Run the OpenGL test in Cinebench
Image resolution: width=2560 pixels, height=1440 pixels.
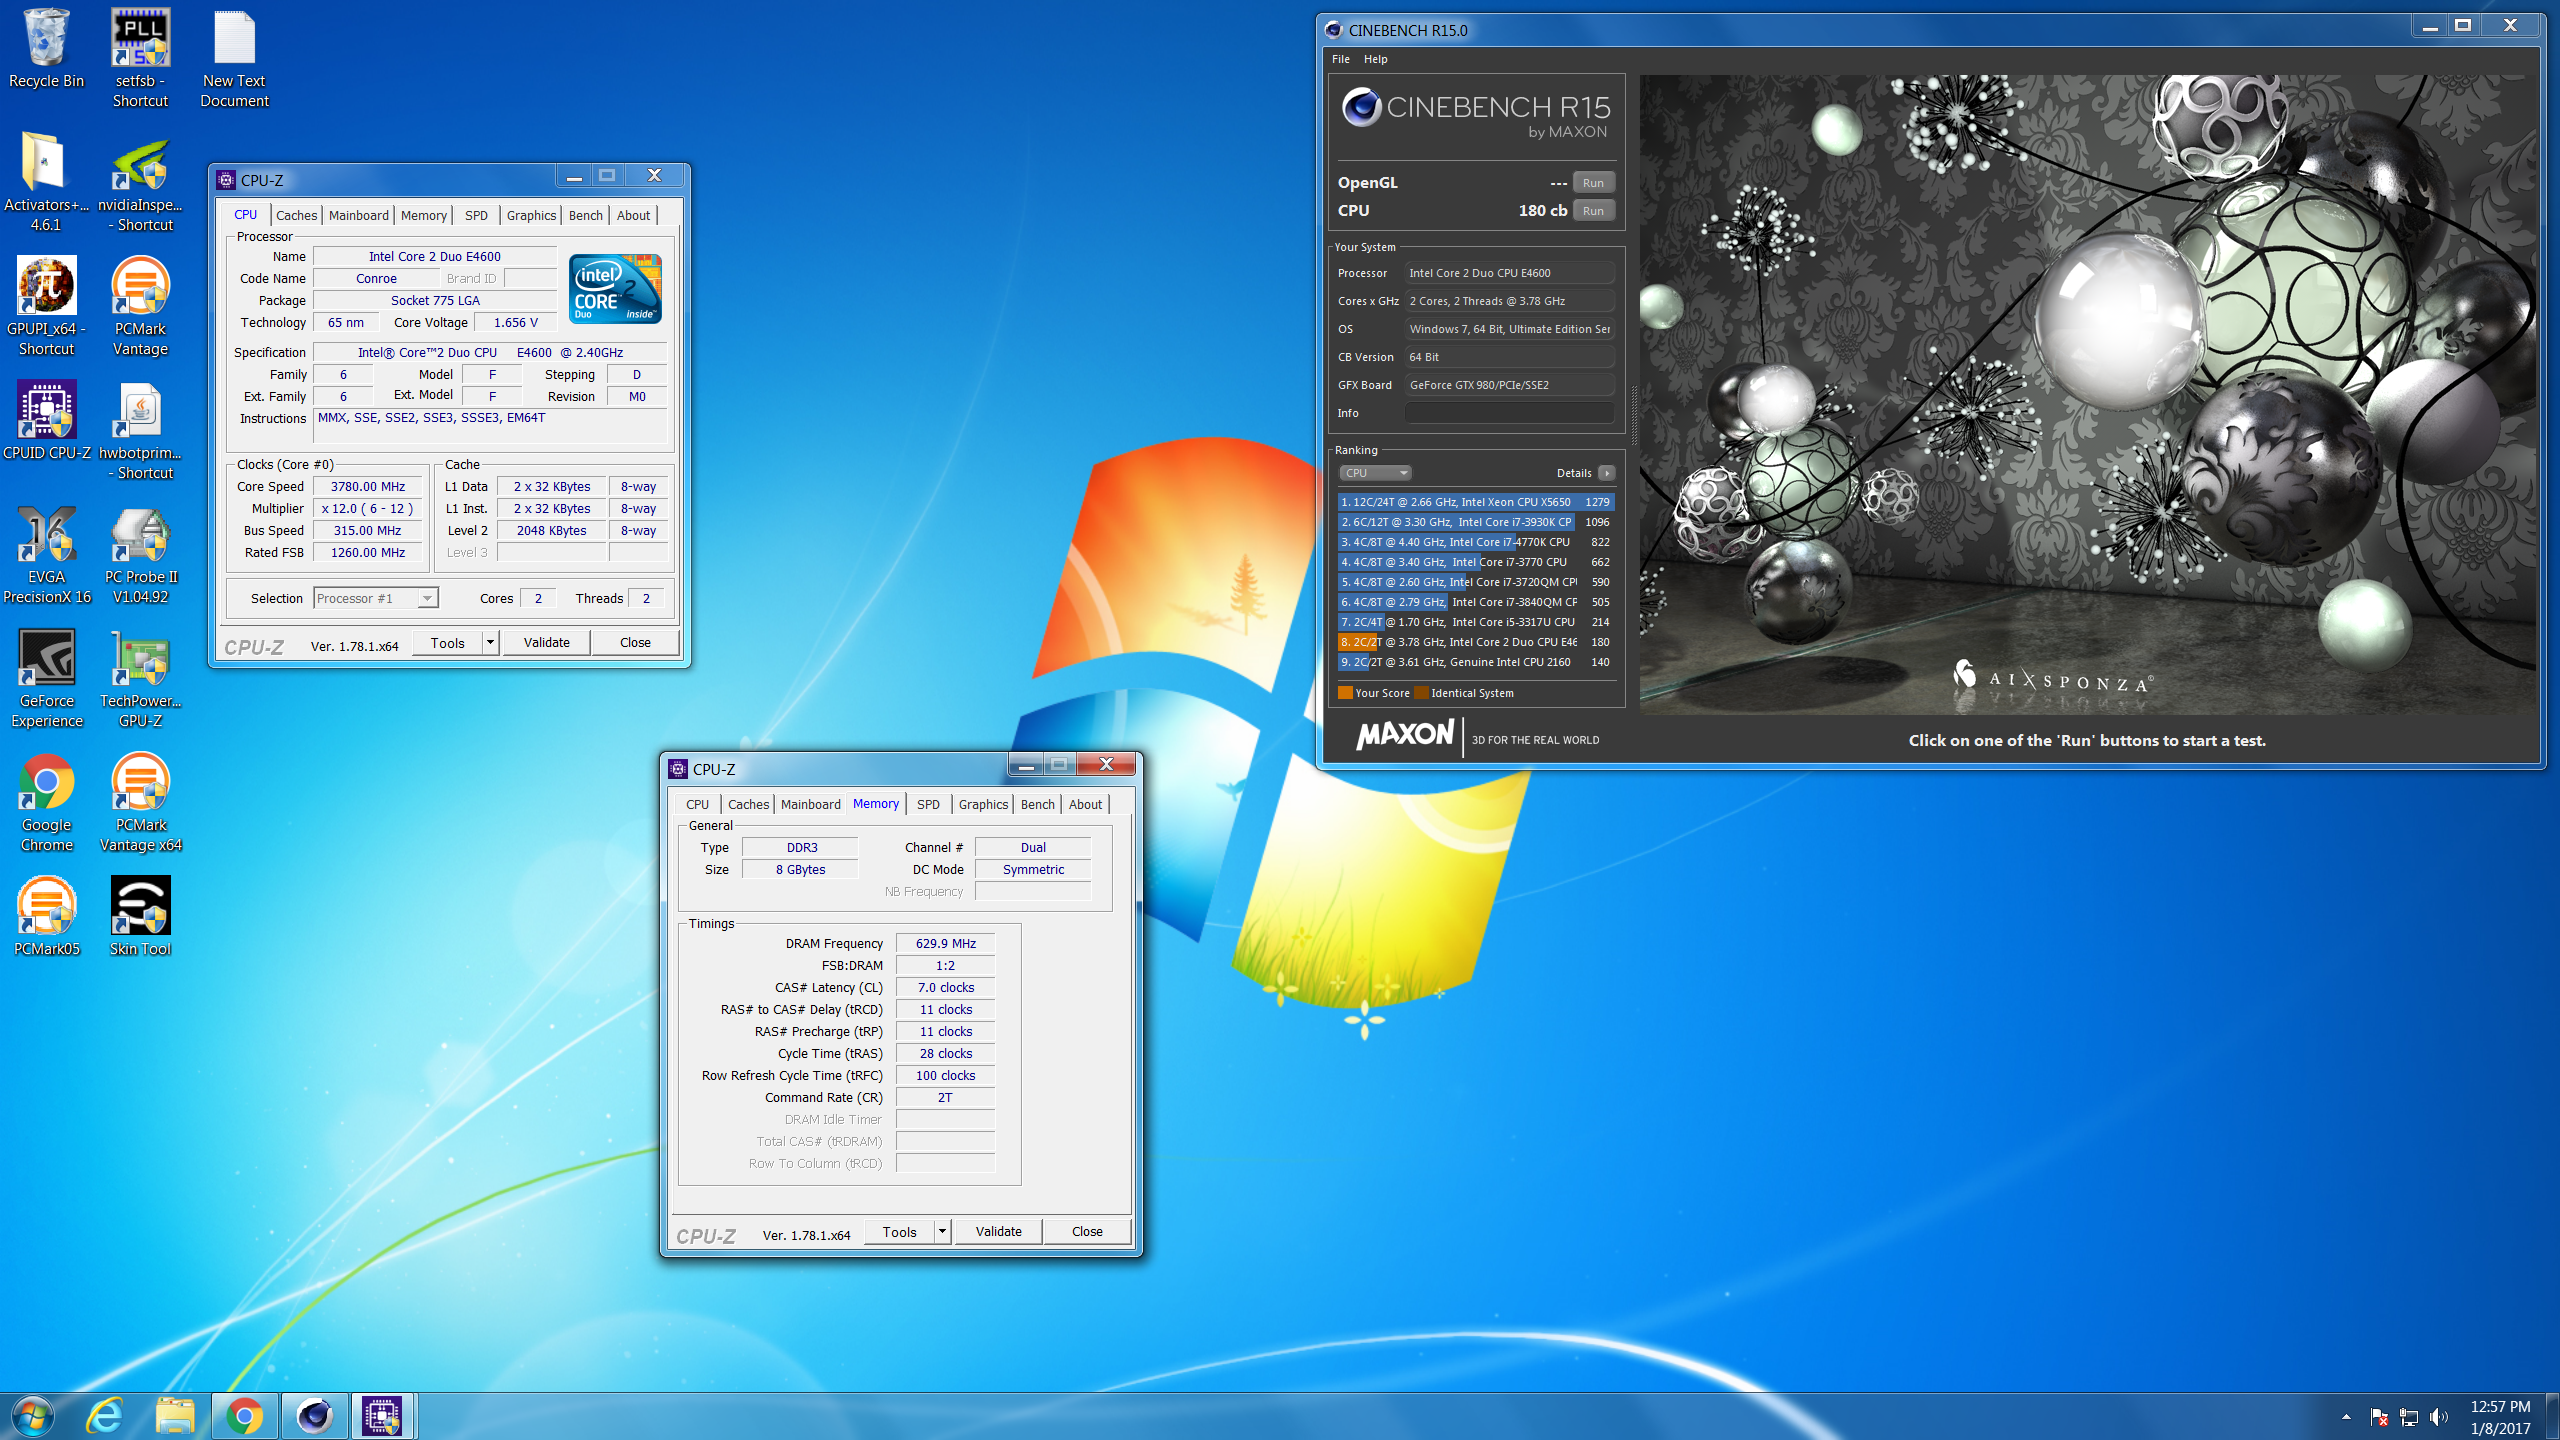pyautogui.click(x=1593, y=183)
